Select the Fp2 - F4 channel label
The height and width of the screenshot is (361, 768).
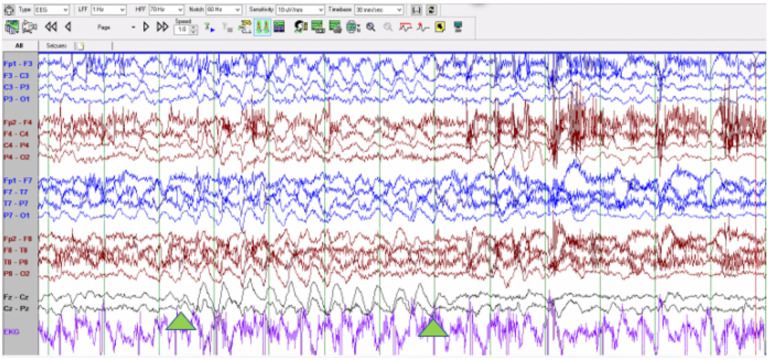(18, 122)
